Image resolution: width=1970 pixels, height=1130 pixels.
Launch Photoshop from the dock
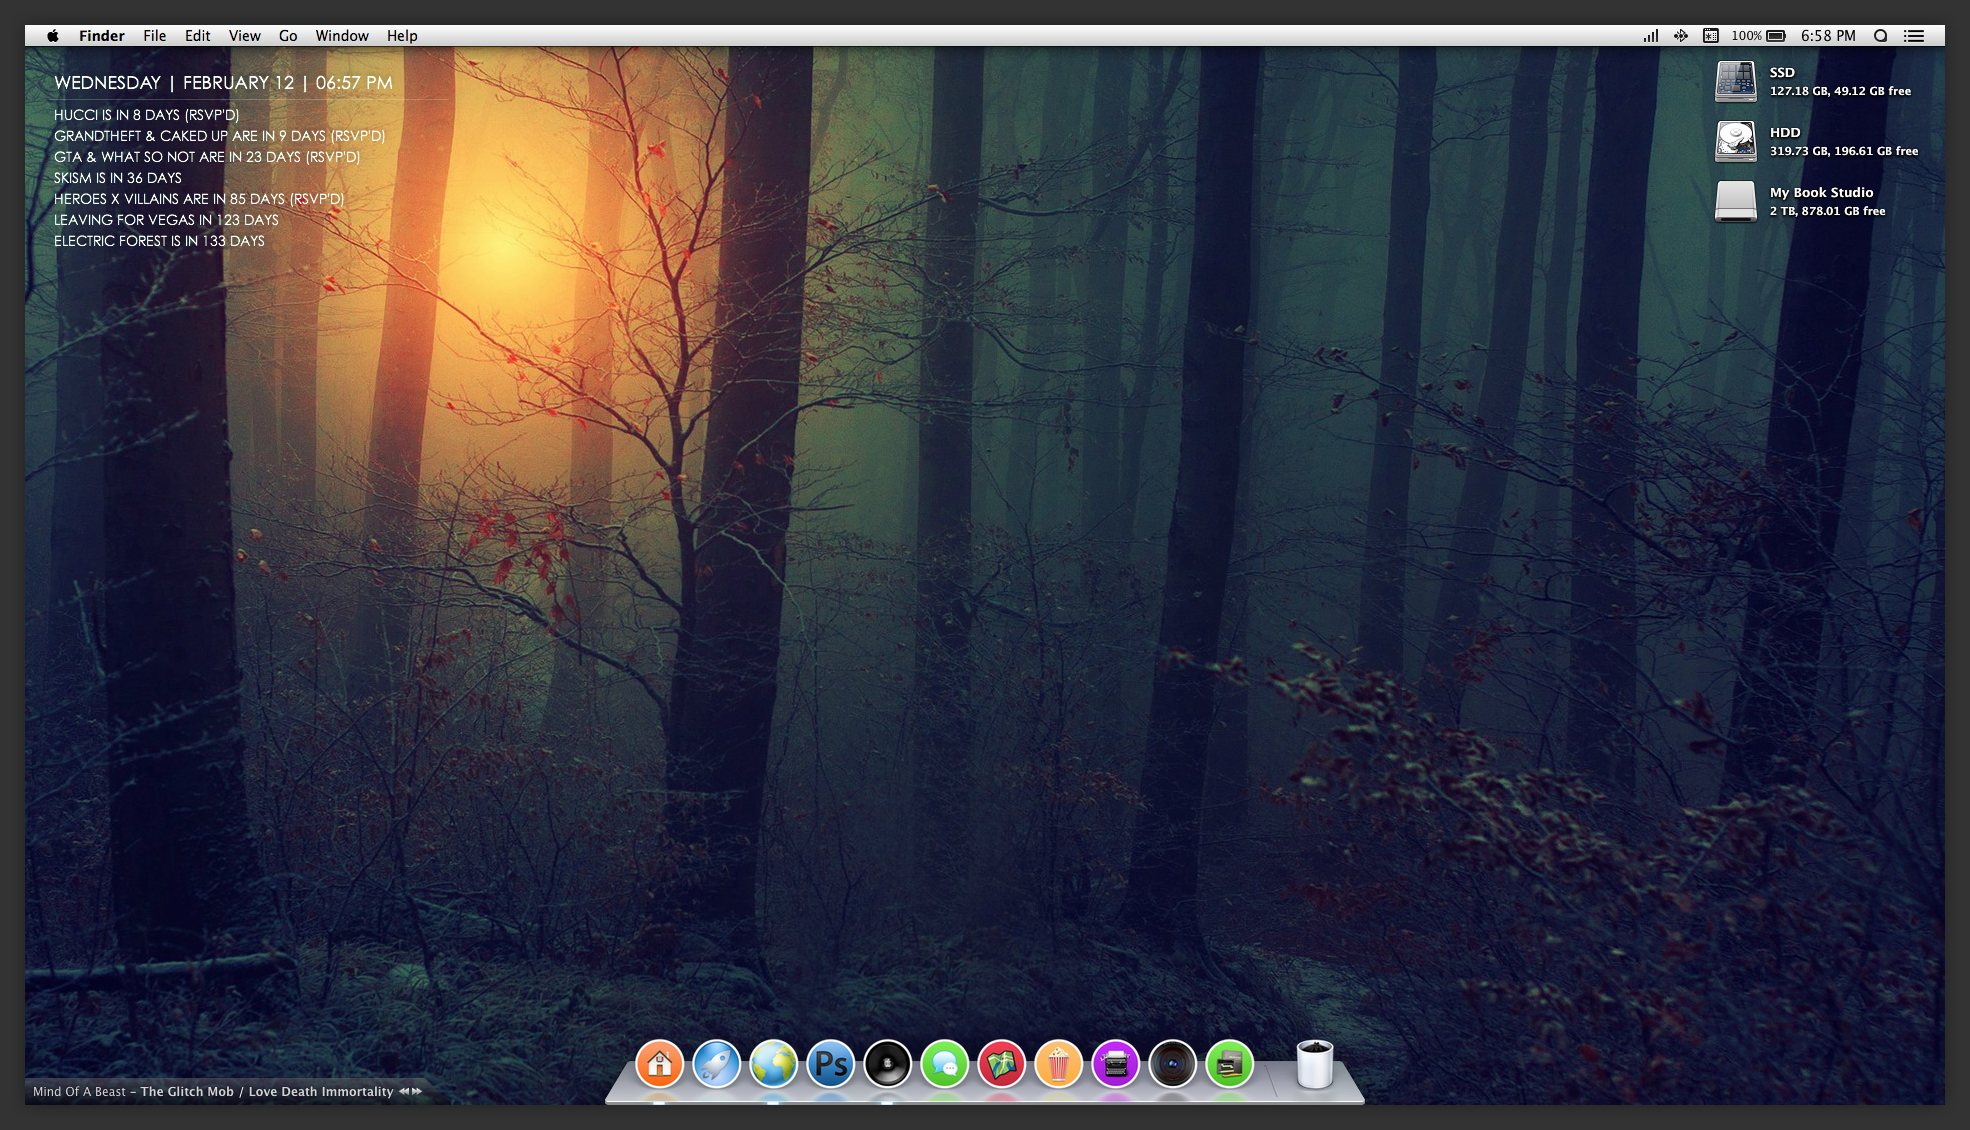[x=830, y=1064]
